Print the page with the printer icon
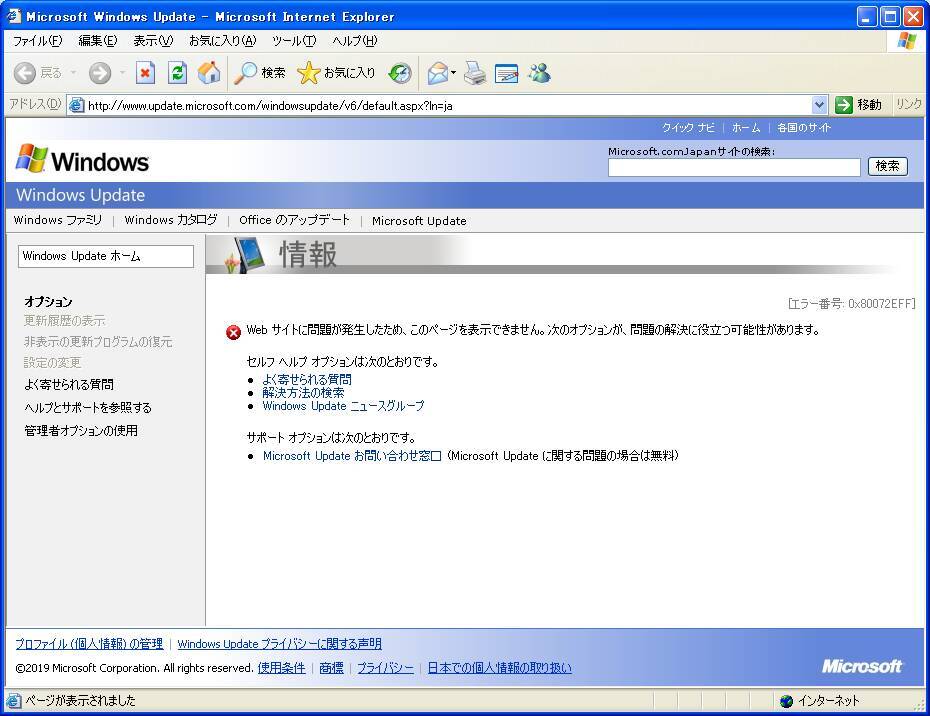930x716 pixels. [474, 73]
